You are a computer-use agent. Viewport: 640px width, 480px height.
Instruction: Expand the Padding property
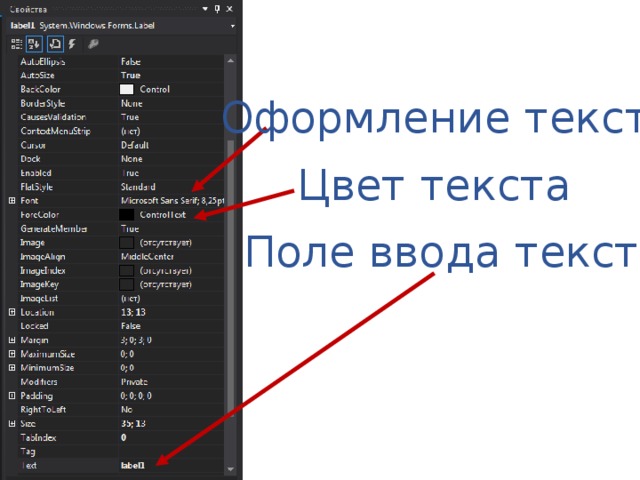point(12,396)
